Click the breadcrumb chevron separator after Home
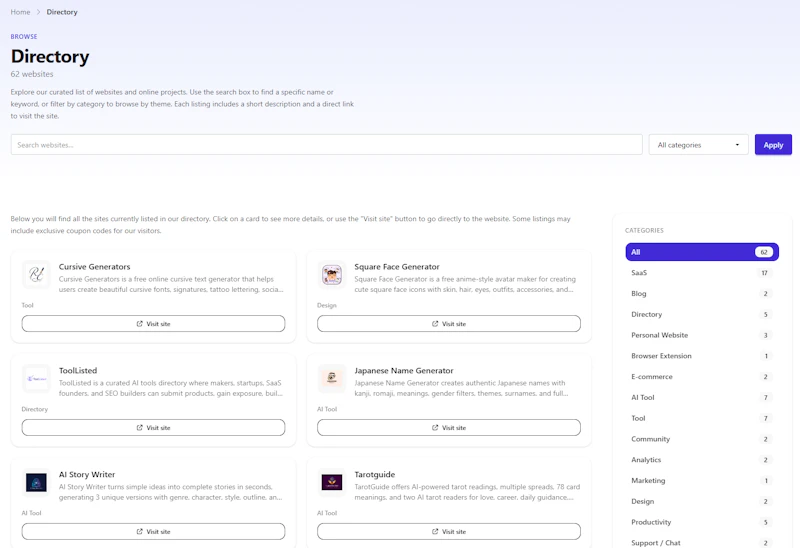 [x=38, y=12]
